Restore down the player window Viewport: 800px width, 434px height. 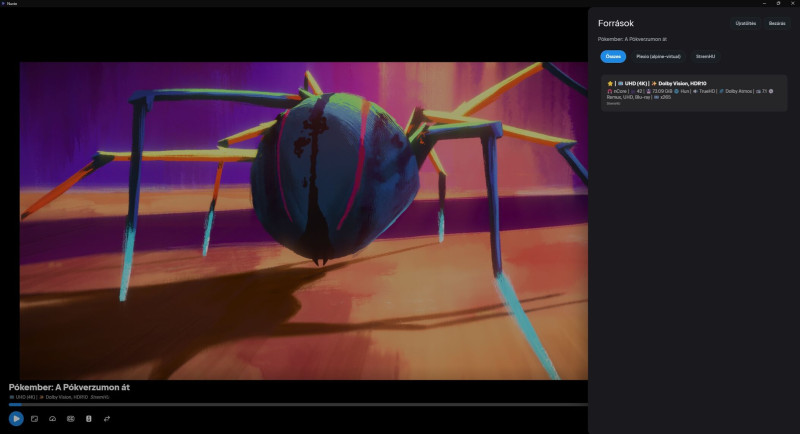[778, 3]
